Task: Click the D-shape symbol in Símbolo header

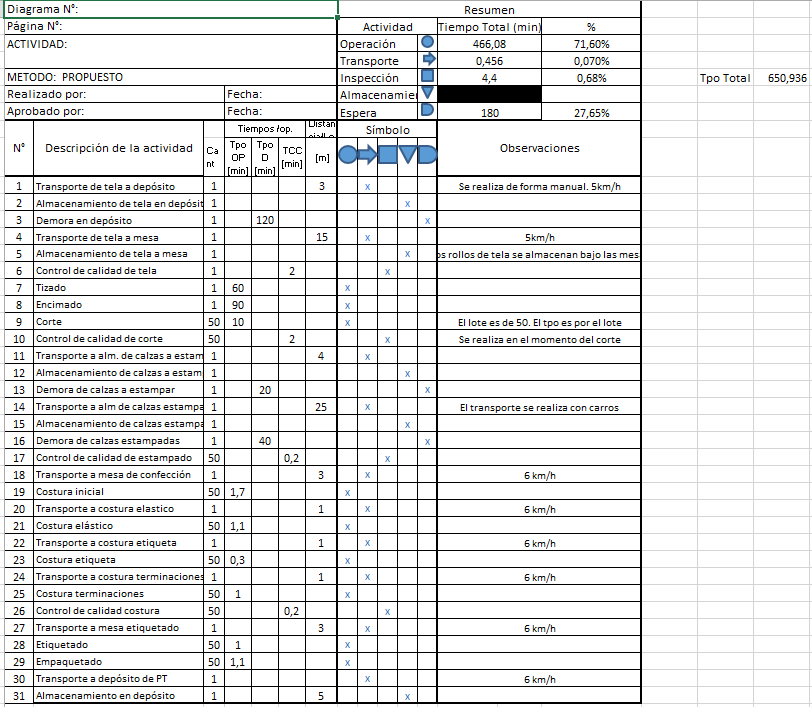Action: (427, 154)
